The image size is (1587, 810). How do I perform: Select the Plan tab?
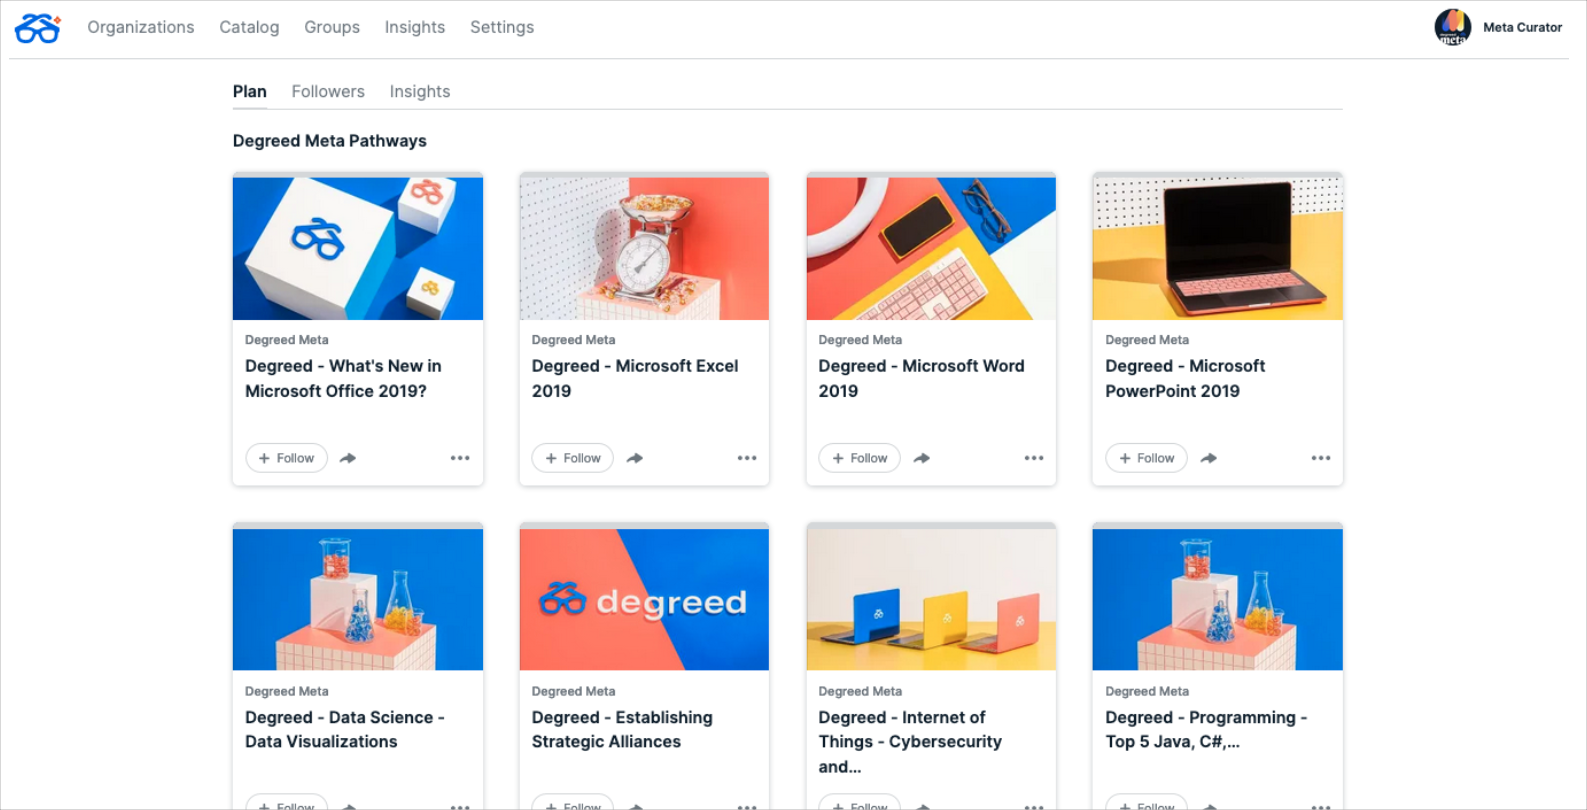click(x=250, y=91)
